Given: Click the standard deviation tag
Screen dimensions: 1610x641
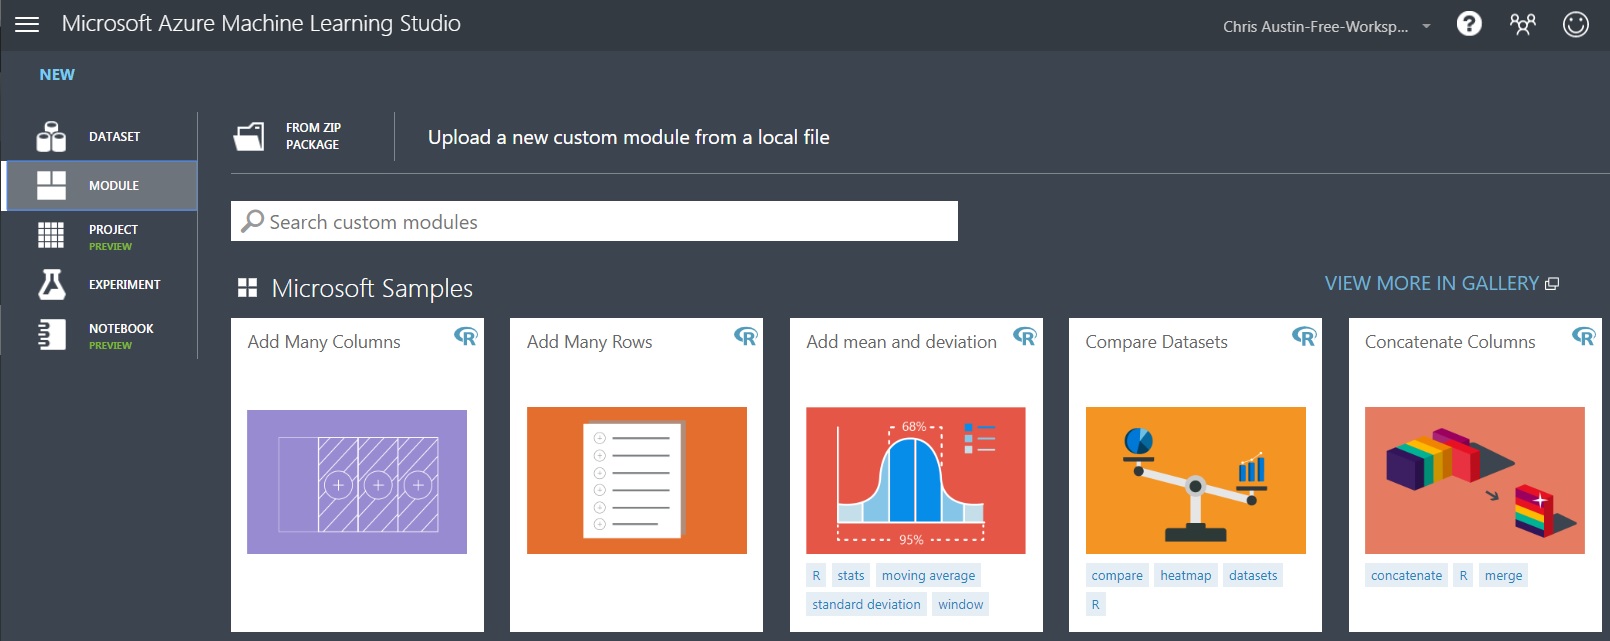Looking at the screenshot, I should 866,605.
